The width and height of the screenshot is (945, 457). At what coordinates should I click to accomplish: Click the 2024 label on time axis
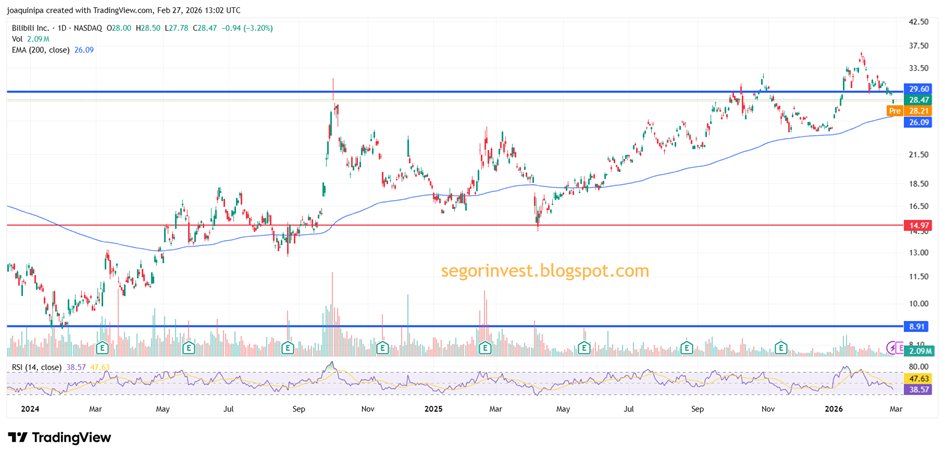tap(28, 409)
